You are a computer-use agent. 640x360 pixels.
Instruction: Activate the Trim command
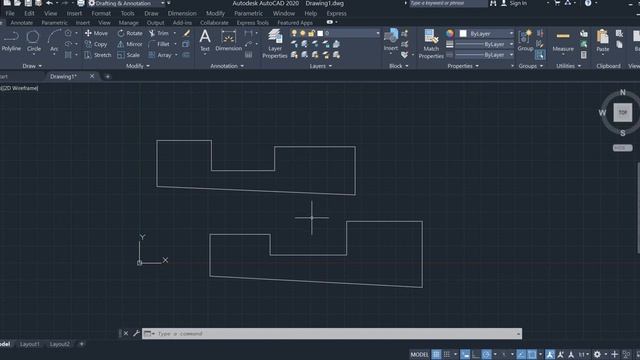[159, 33]
